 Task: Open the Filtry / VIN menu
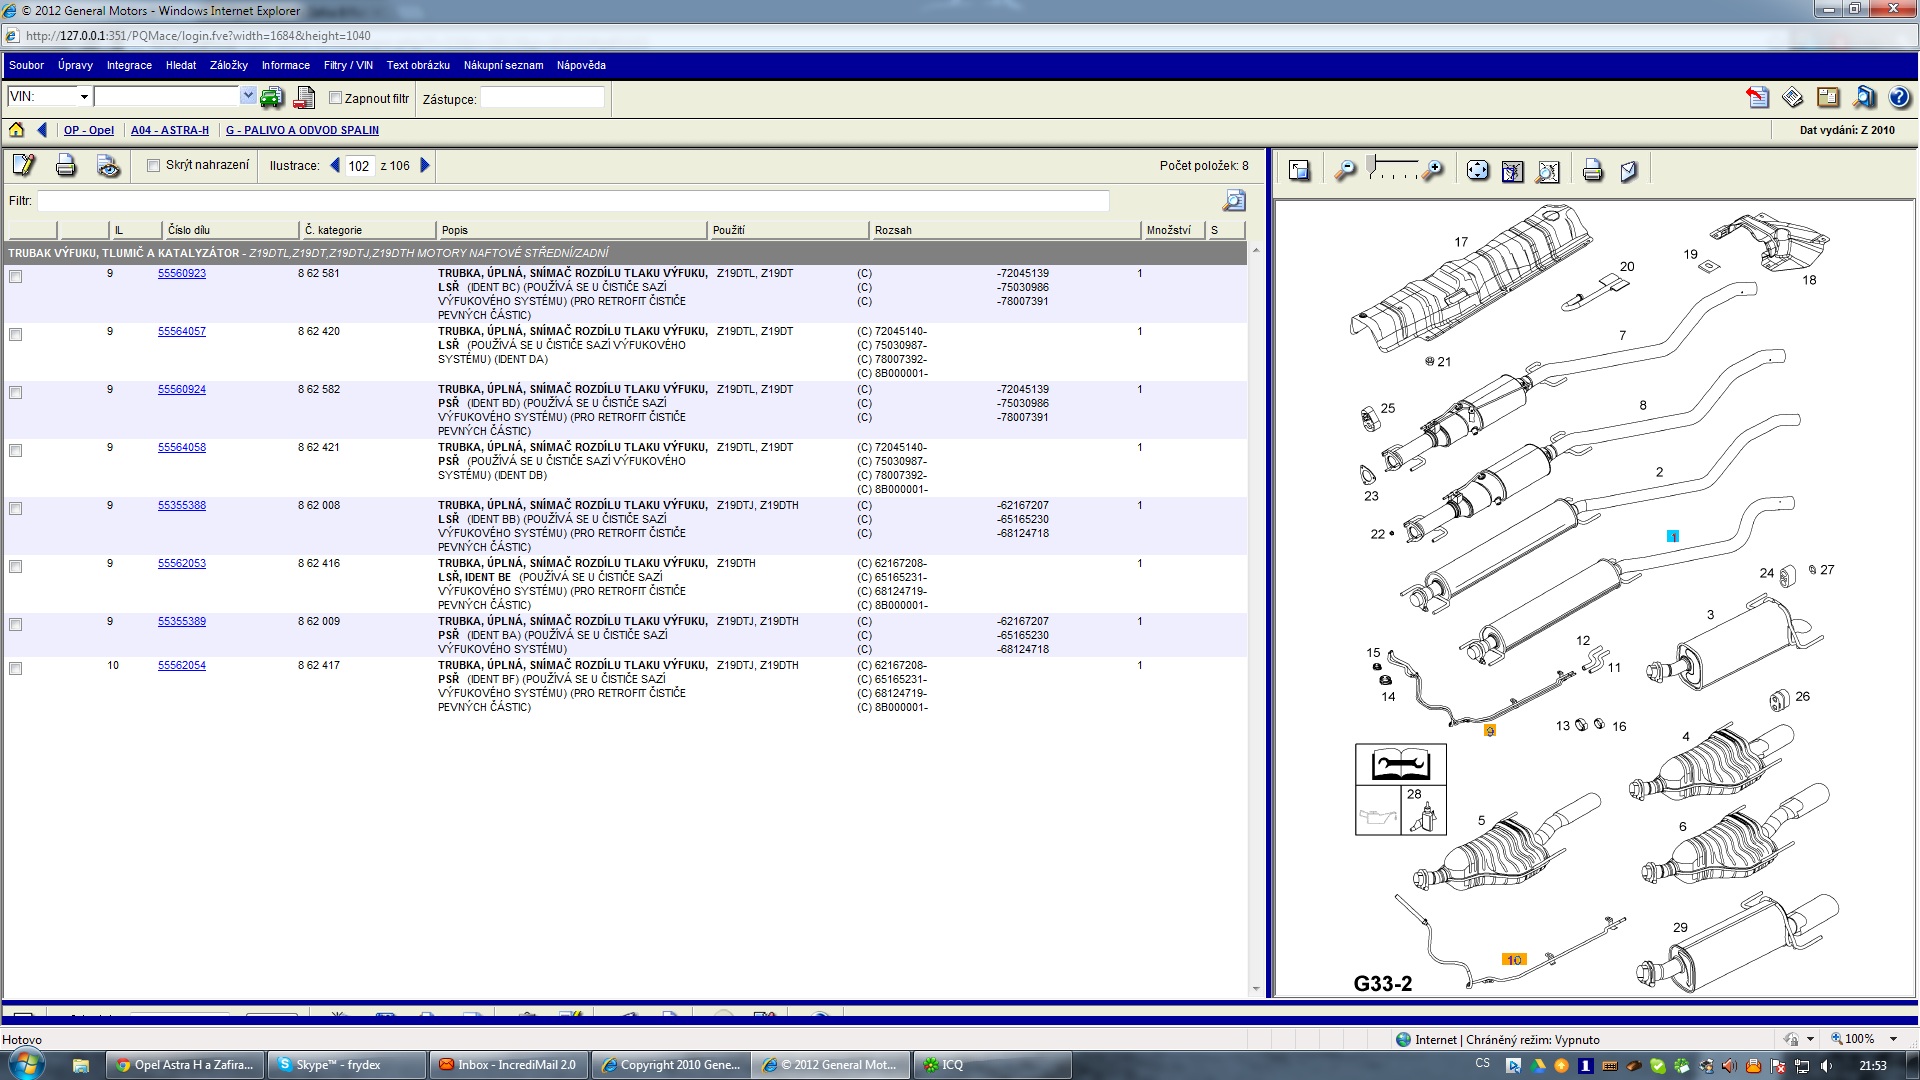click(x=348, y=65)
